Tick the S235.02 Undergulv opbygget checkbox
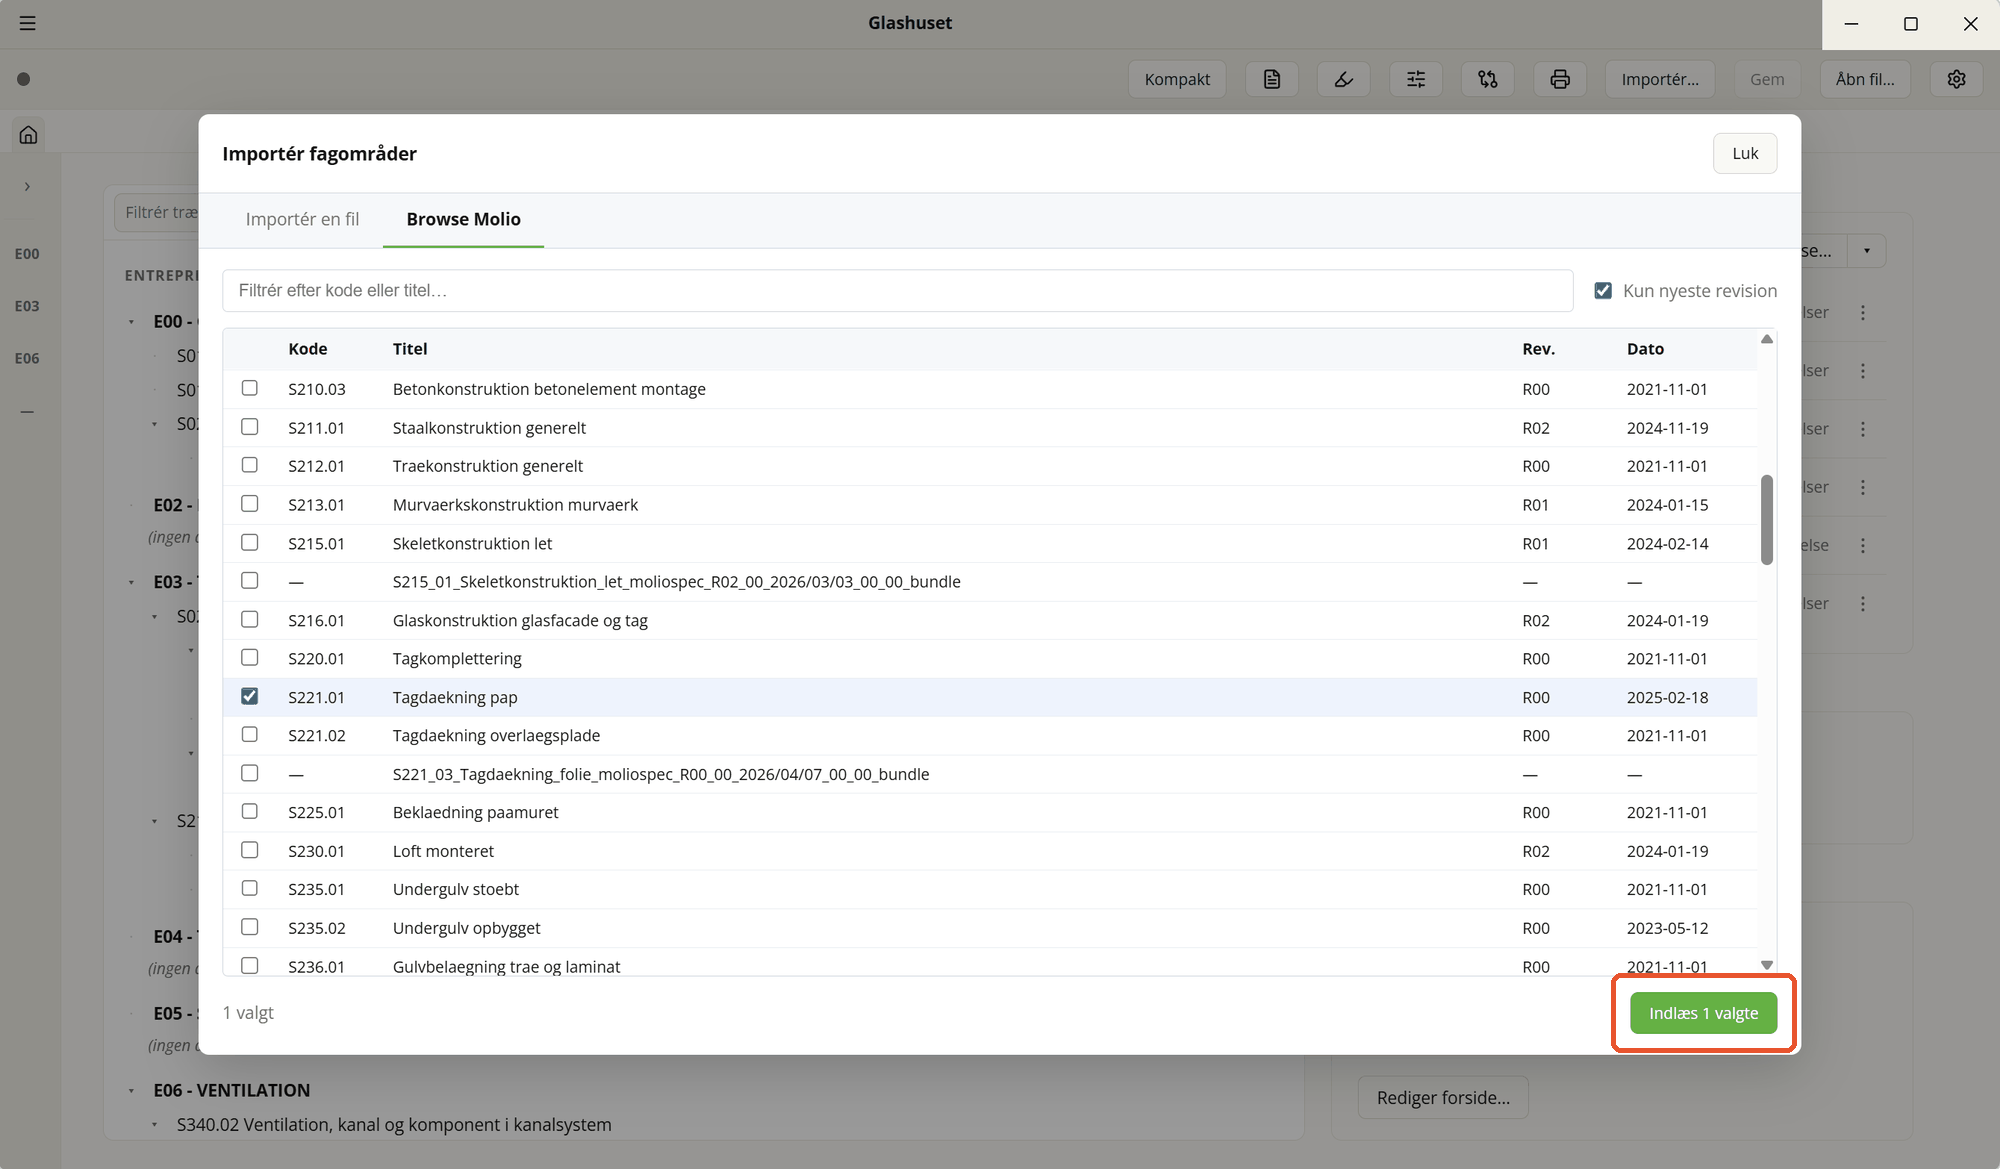The width and height of the screenshot is (2000, 1169). pyautogui.click(x=249, y=927)
